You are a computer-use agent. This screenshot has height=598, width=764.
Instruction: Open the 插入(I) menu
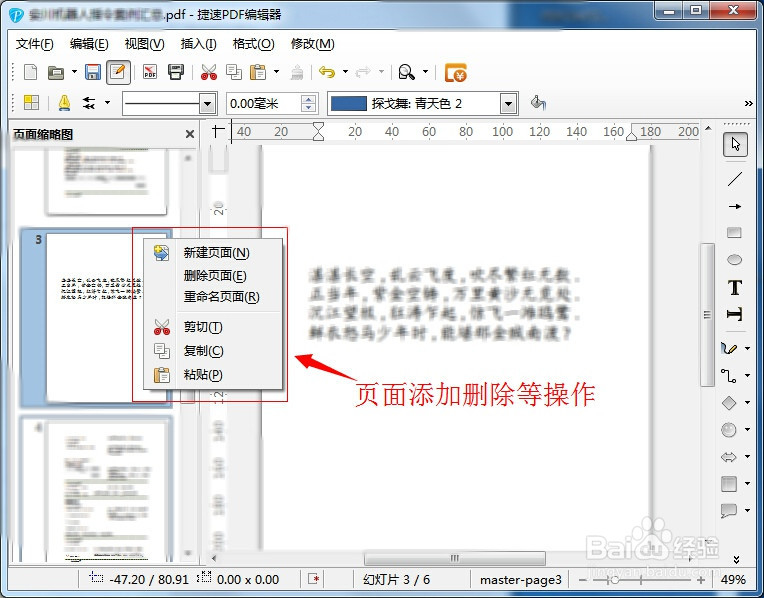tap(199, 44)
